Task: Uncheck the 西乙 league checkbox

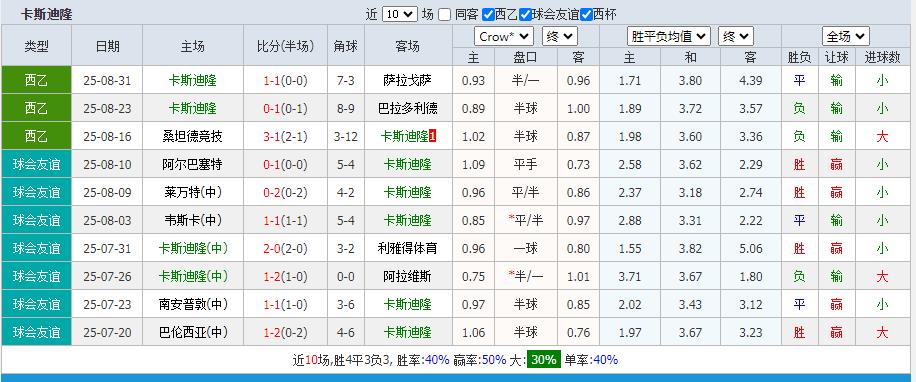Action: pyautogui.click(x=488, y=15)
